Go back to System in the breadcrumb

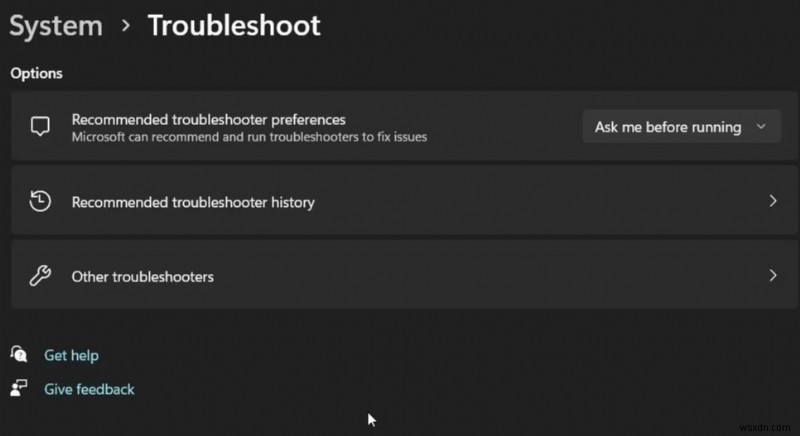(x=56, y=25)
